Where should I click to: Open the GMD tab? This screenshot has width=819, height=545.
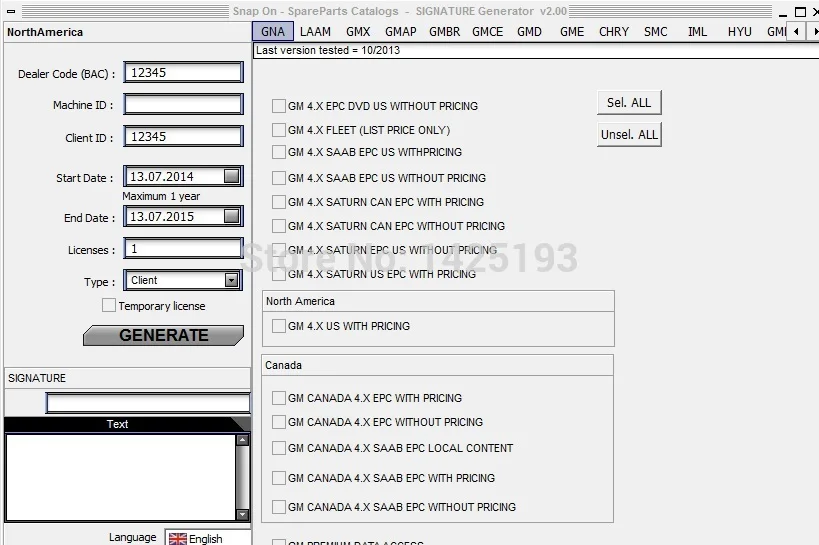pyautogui.click(x=529, y=31)
